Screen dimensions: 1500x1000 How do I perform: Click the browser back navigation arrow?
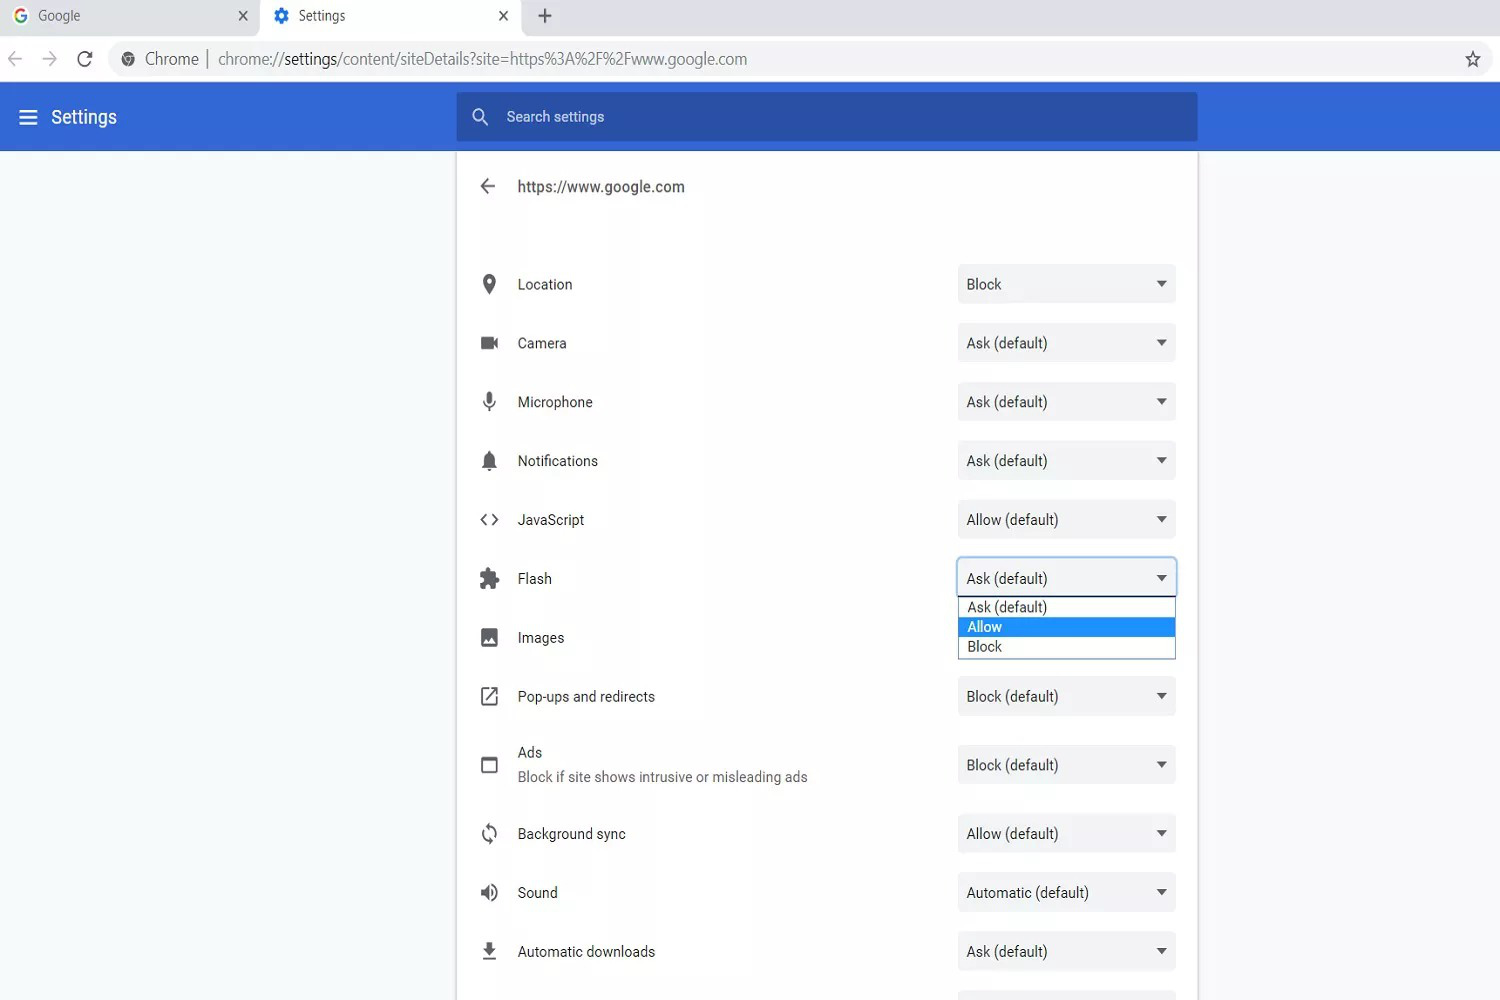[16, 59]
